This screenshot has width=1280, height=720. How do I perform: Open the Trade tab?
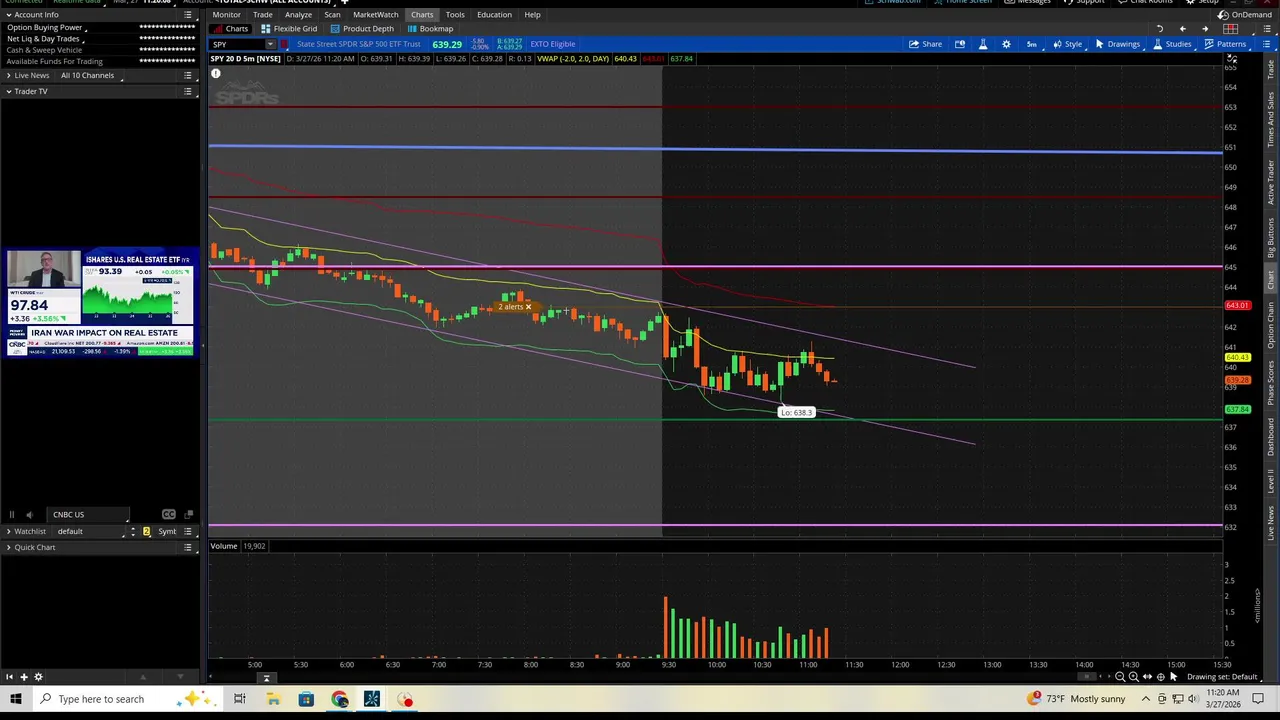tap(262, 15)
